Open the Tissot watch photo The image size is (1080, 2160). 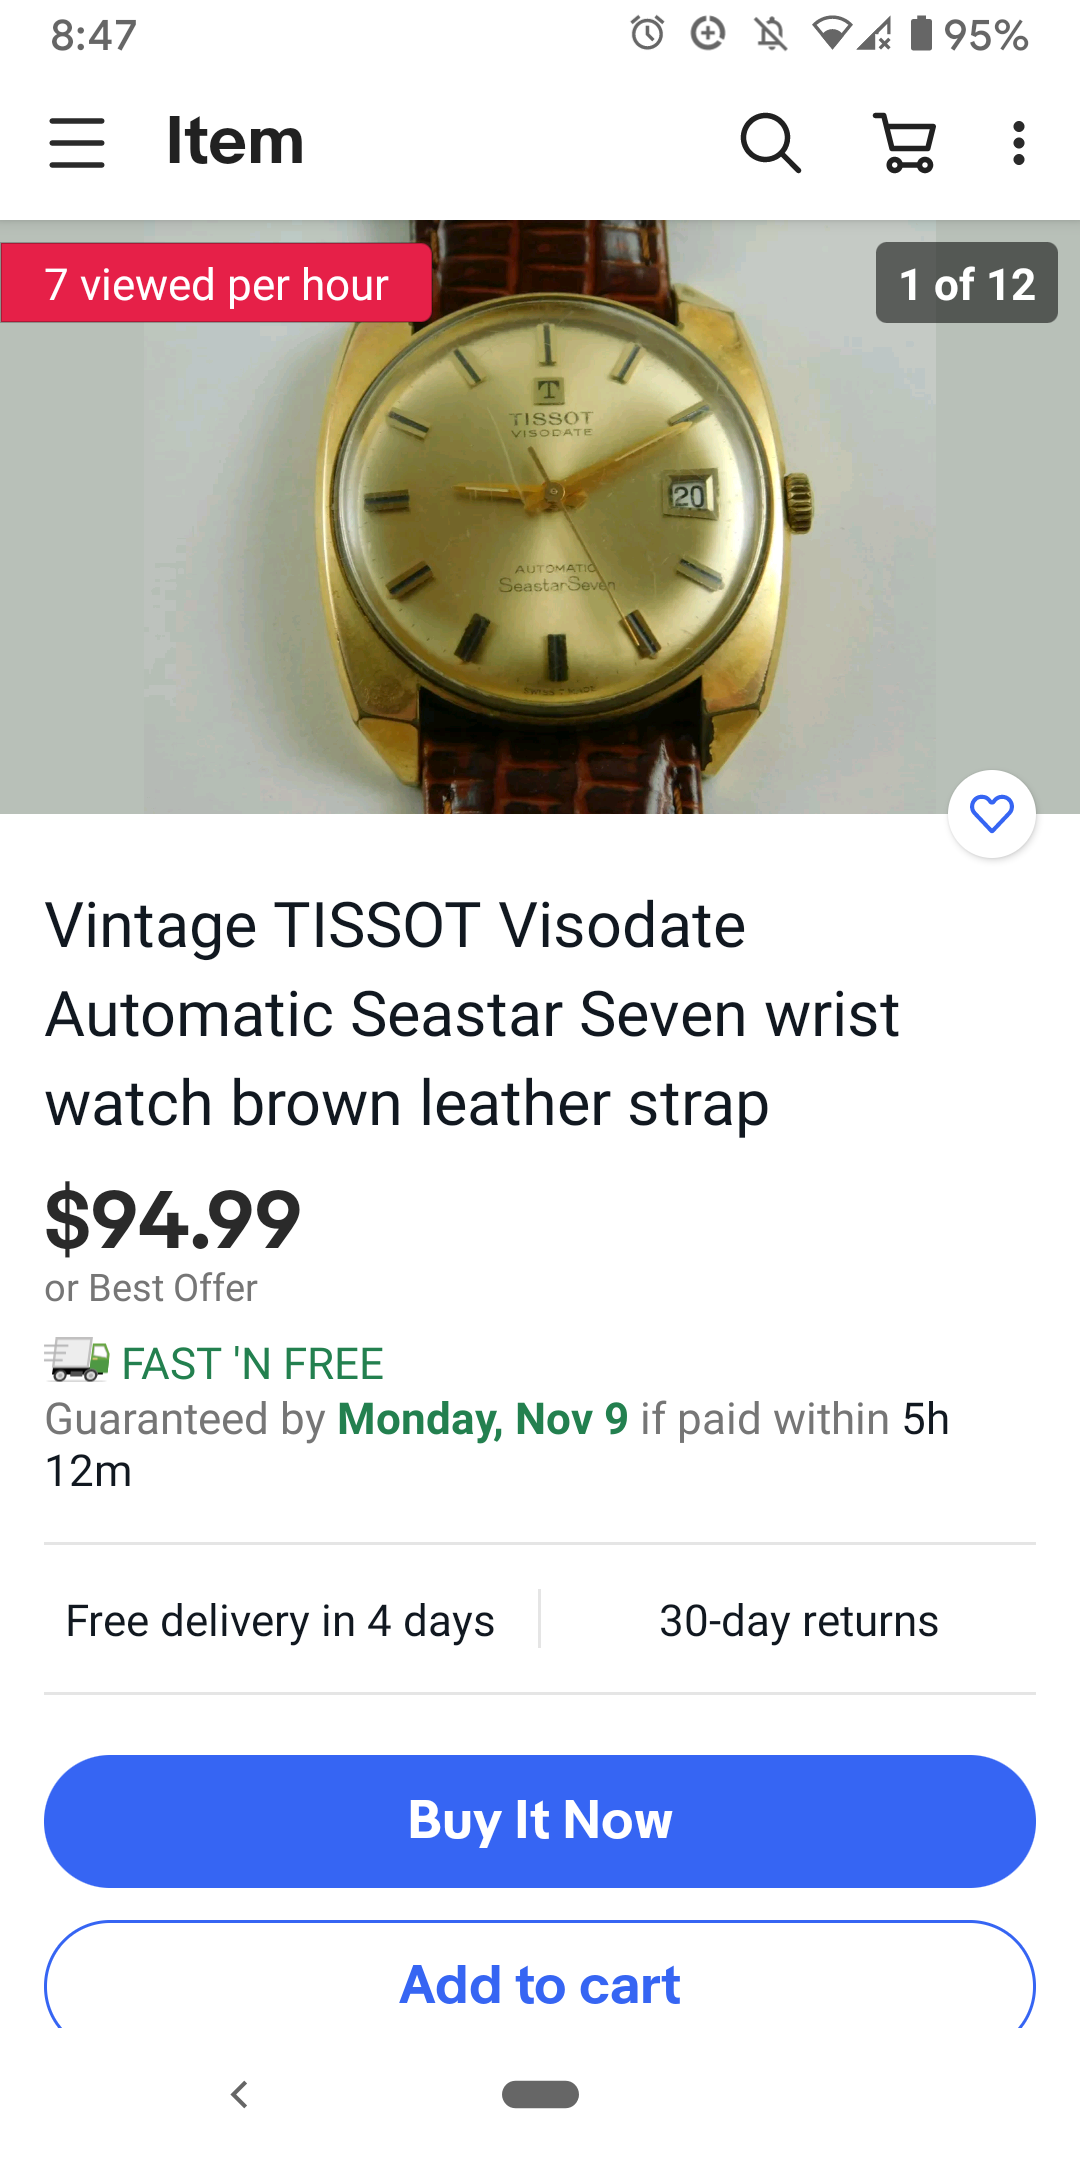click(x=540, y=517)
